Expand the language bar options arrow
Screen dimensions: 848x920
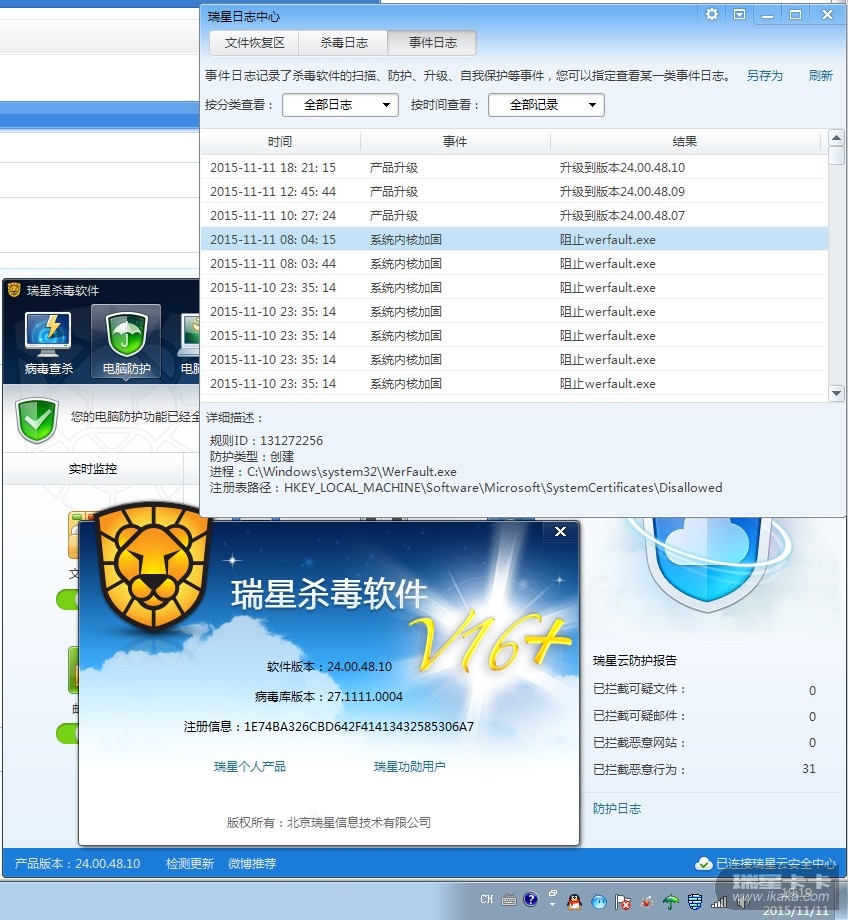point(552,905)
